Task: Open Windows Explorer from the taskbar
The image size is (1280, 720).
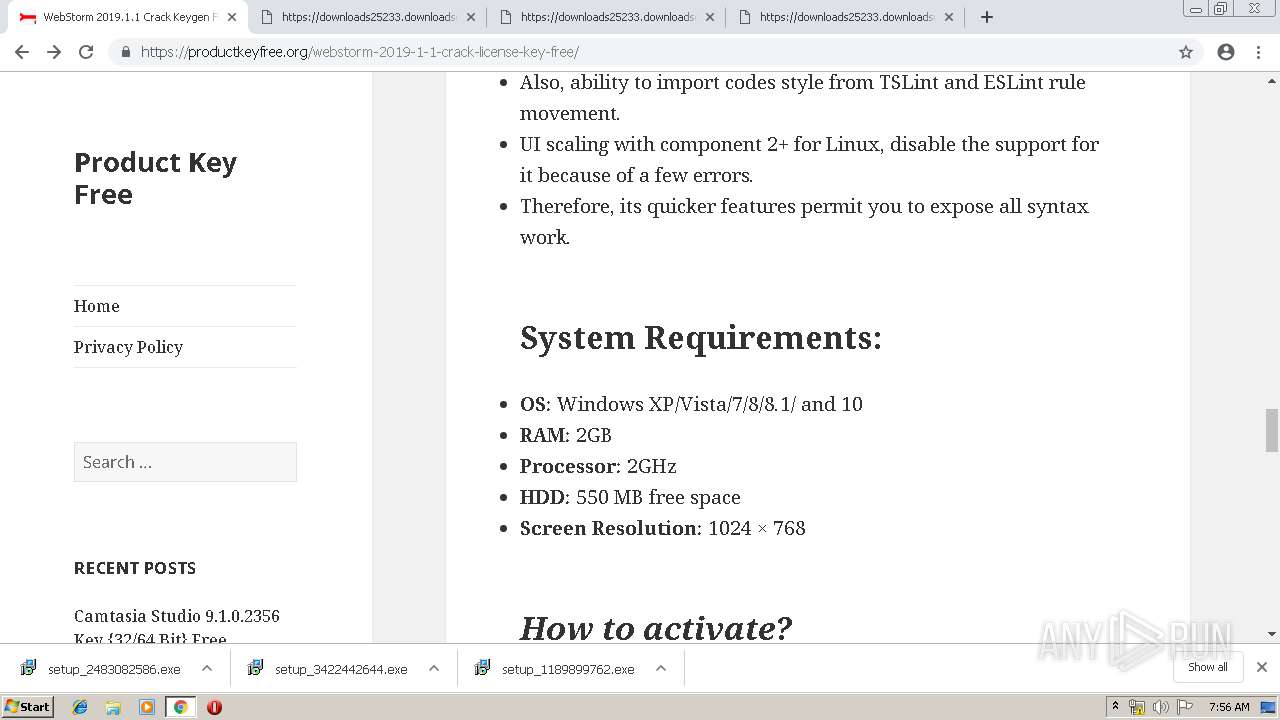Action: (113, 707)
